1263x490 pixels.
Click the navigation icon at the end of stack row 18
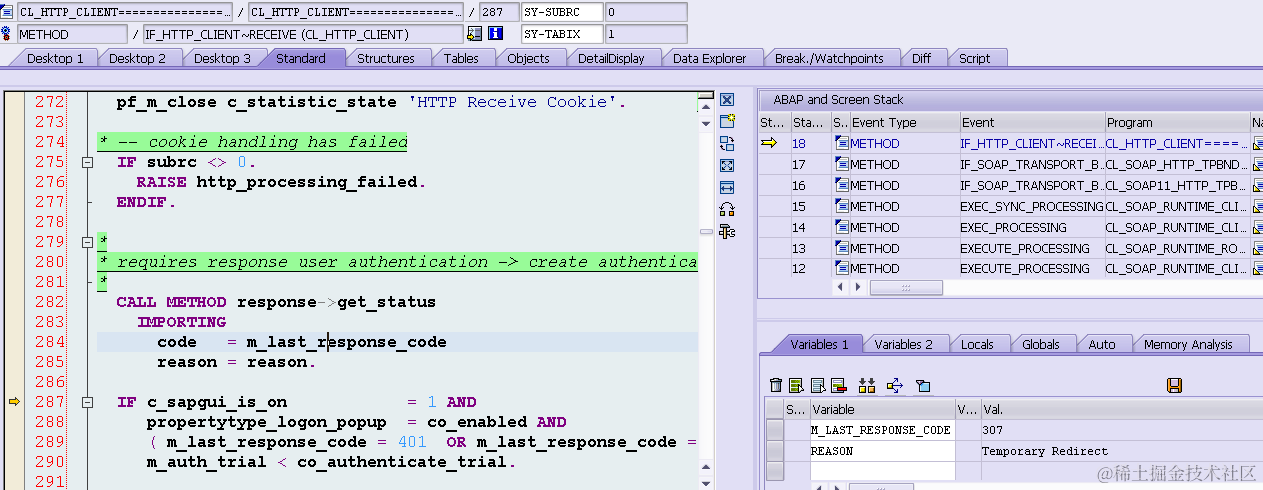click(x=1257, y=143)
